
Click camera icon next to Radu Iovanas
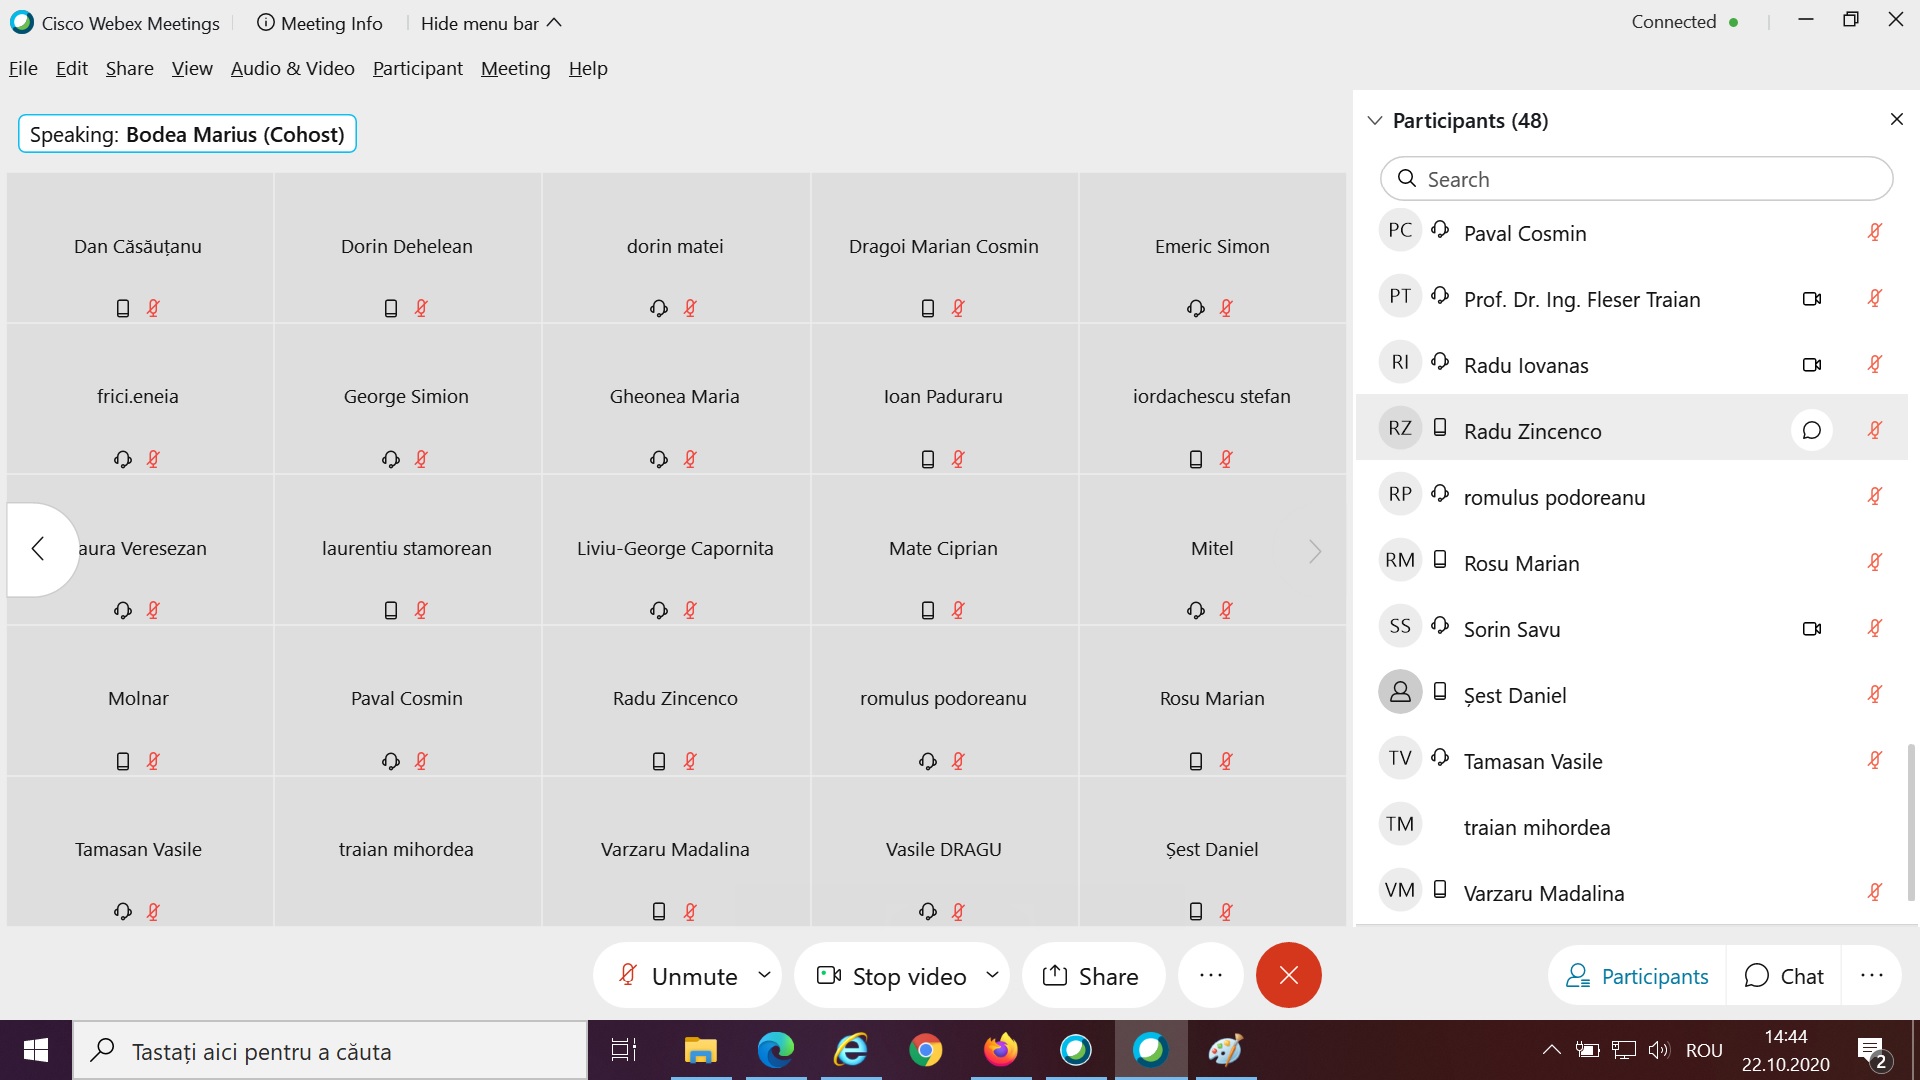tap(1811, 365)
